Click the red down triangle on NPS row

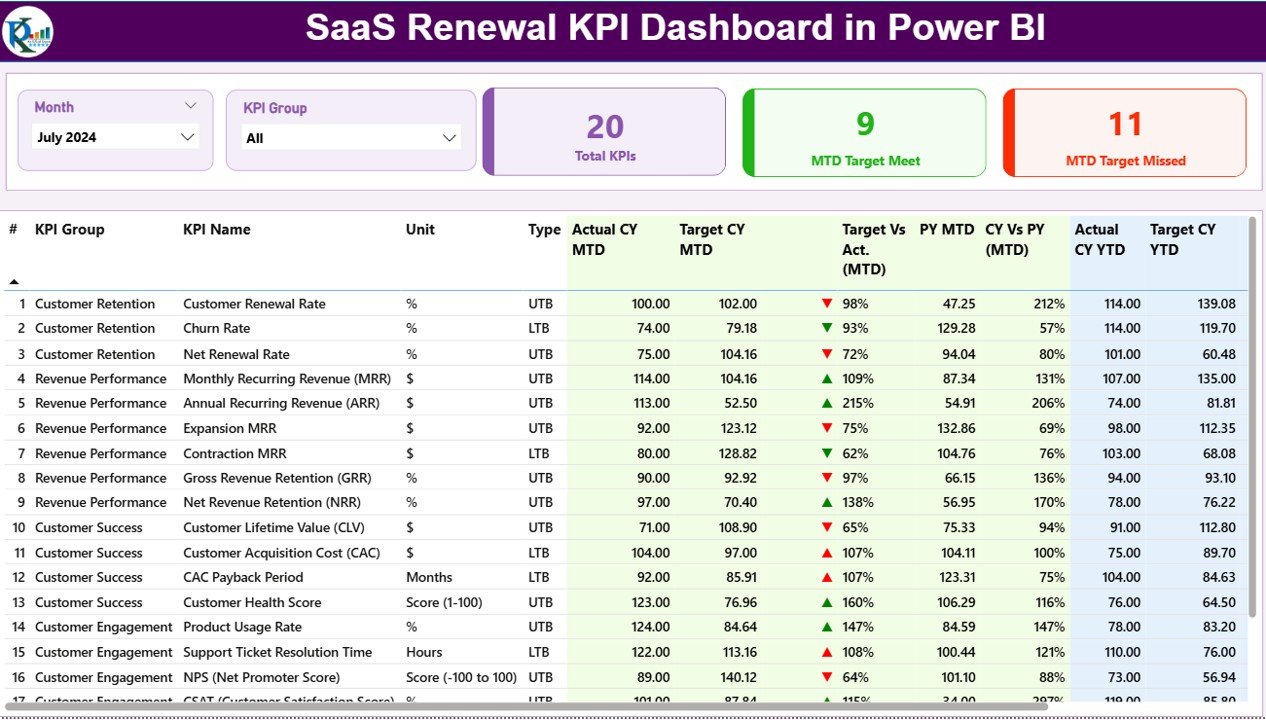coord(826,677)
